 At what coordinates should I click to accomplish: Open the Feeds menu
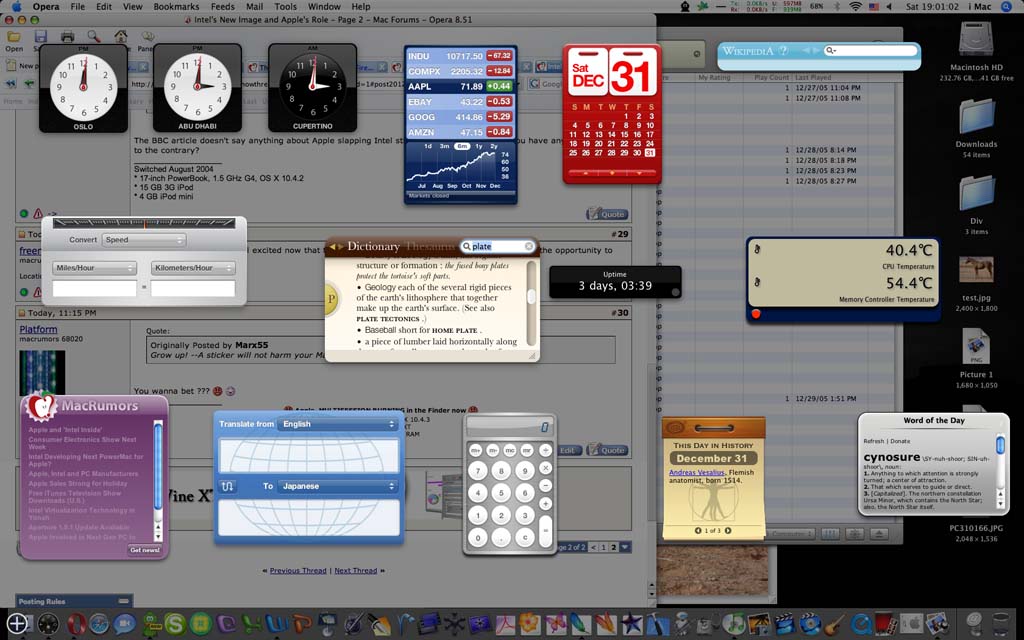[222, 7]
